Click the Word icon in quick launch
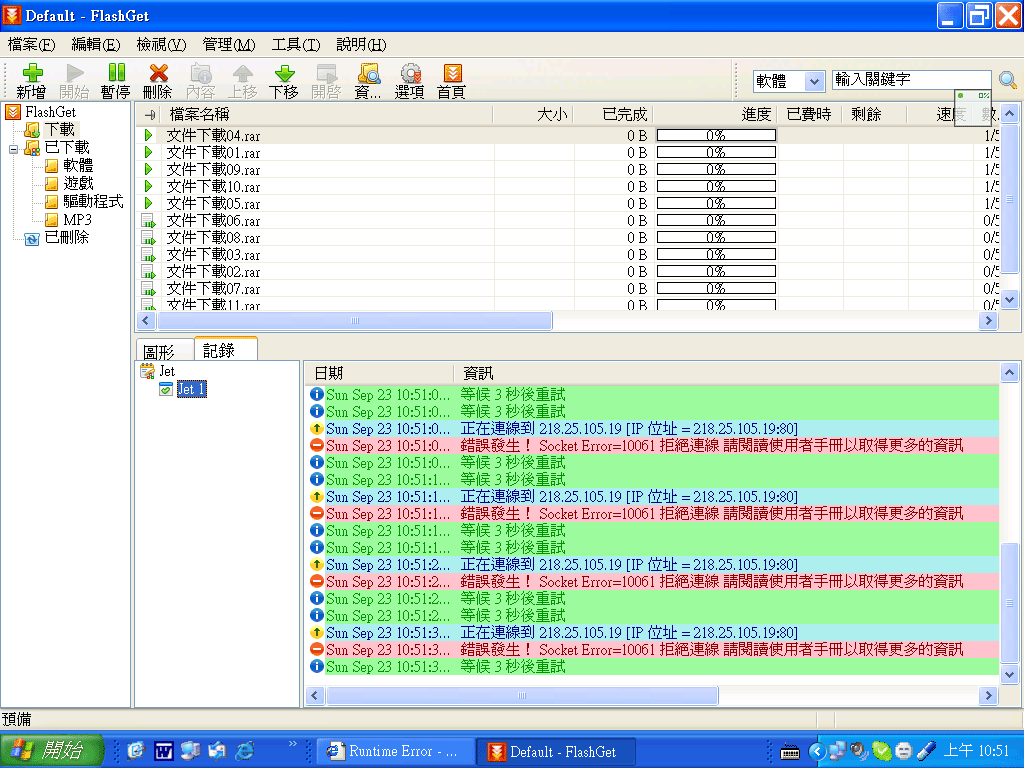Viewport: 1024px width, 768px height. pos(163,751)
